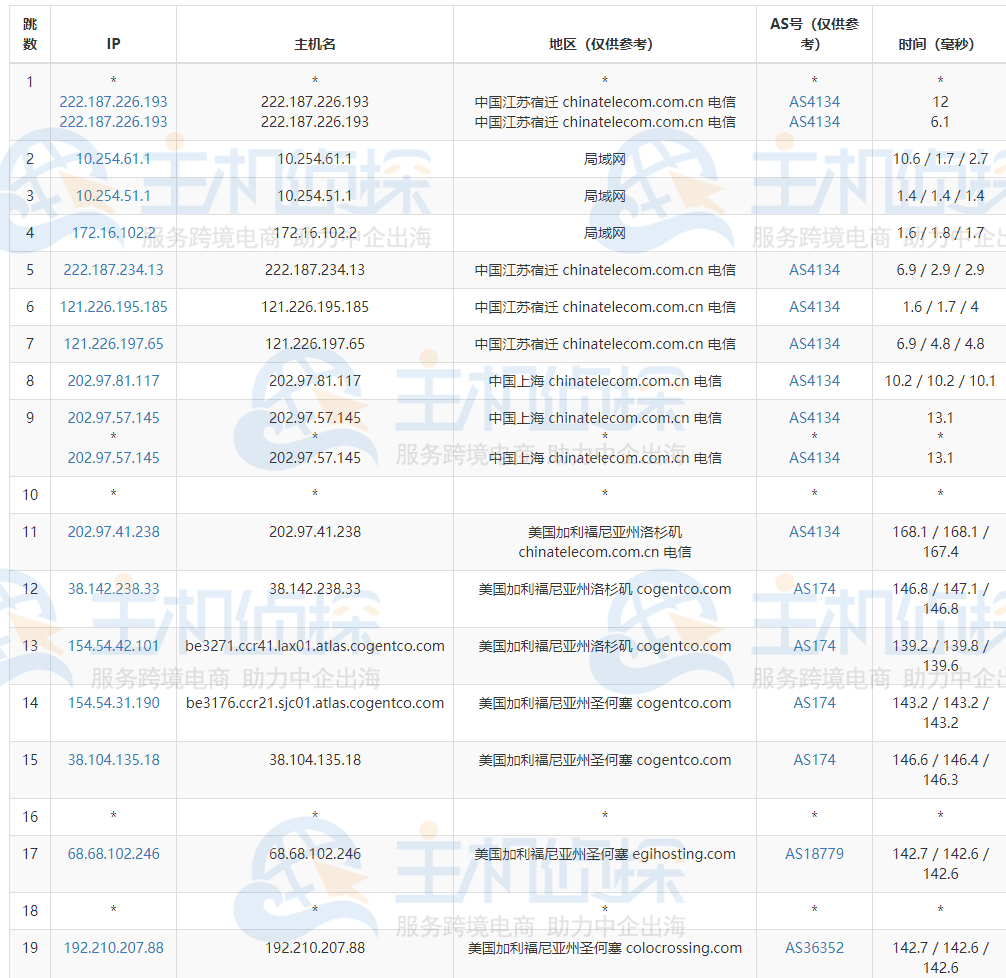Screen dimensions: 1006x978
Task: Click the IP column header
Action: click(x=113, y=43)
